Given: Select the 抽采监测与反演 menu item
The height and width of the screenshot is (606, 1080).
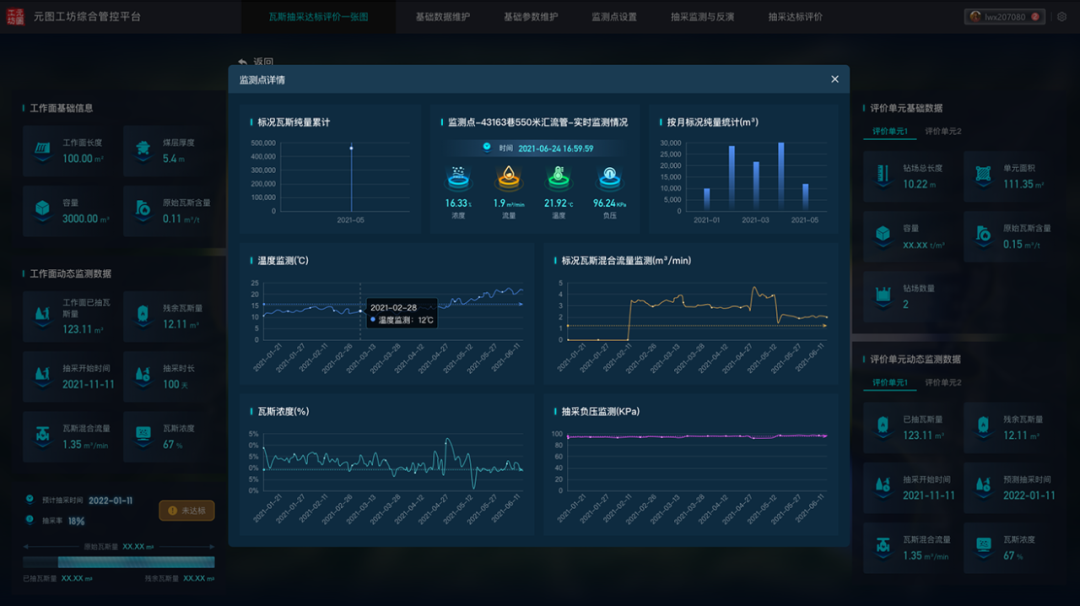Looking at the screenshot, I should coord(702,17).
